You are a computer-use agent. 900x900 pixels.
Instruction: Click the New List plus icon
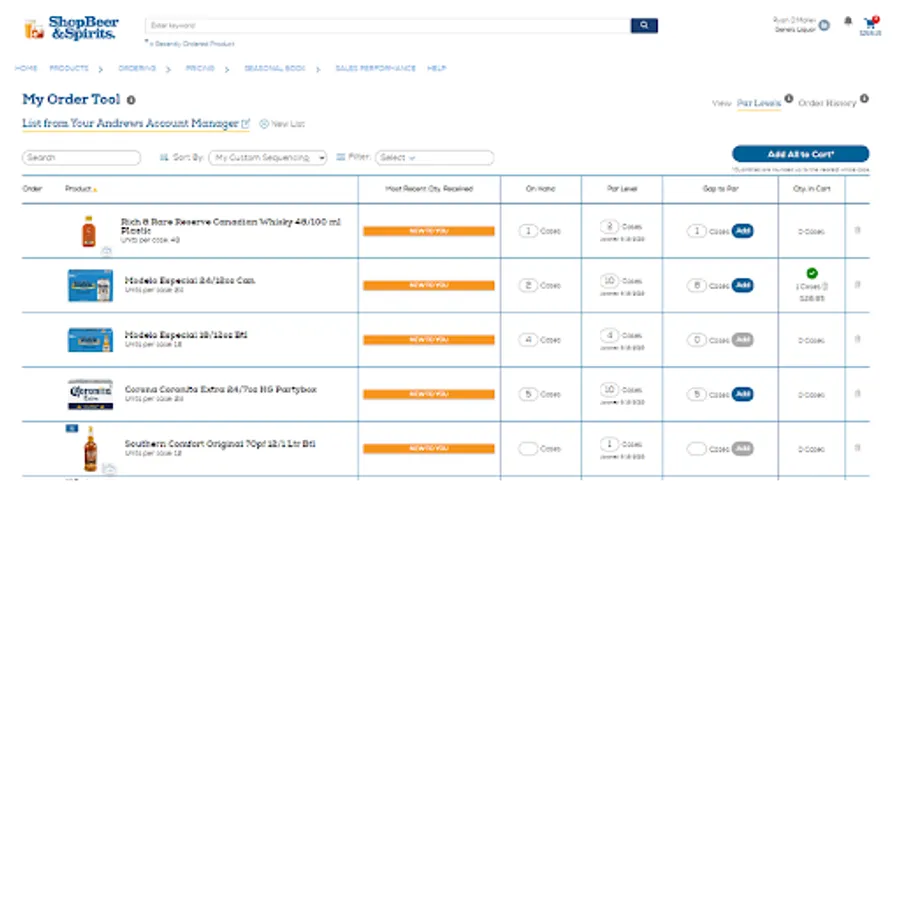click(264, 124)
